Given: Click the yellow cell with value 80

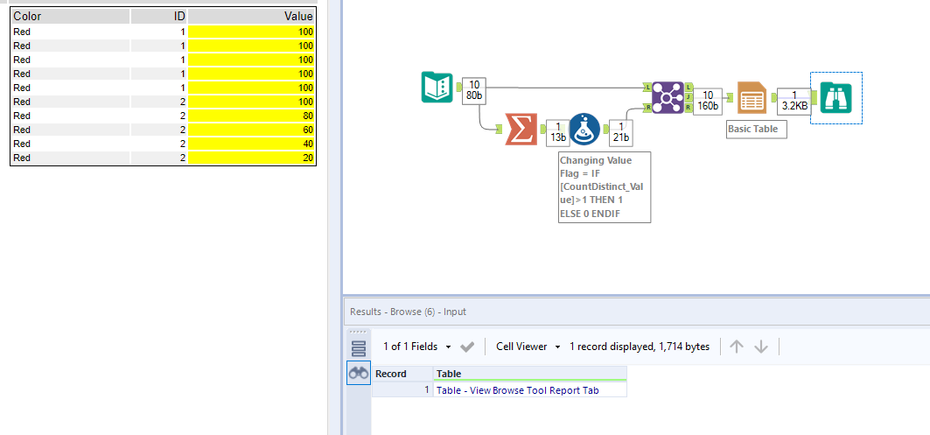Looking at the screenshot, I should click(251, 116).
